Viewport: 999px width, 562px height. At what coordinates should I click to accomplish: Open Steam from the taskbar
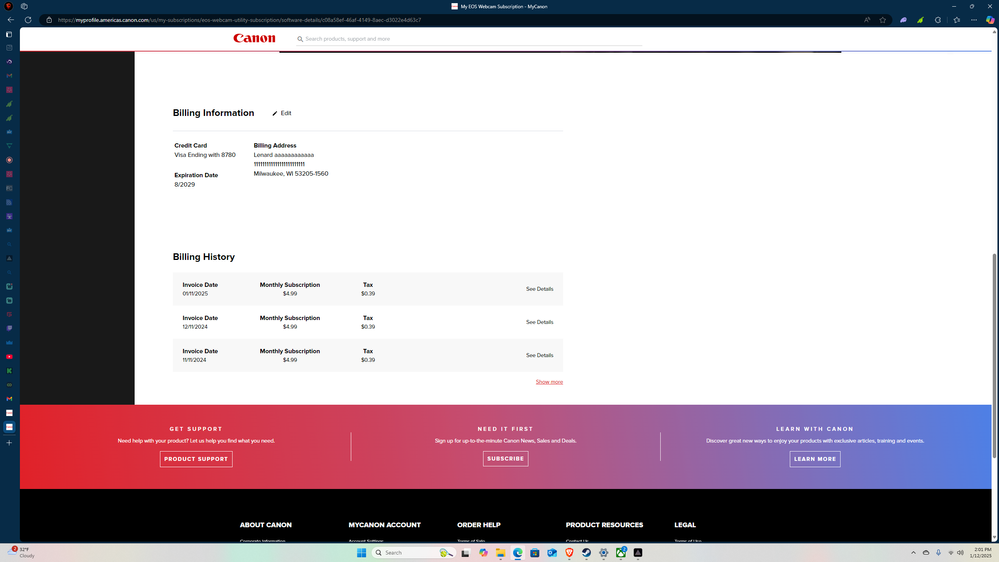[586, 552]
